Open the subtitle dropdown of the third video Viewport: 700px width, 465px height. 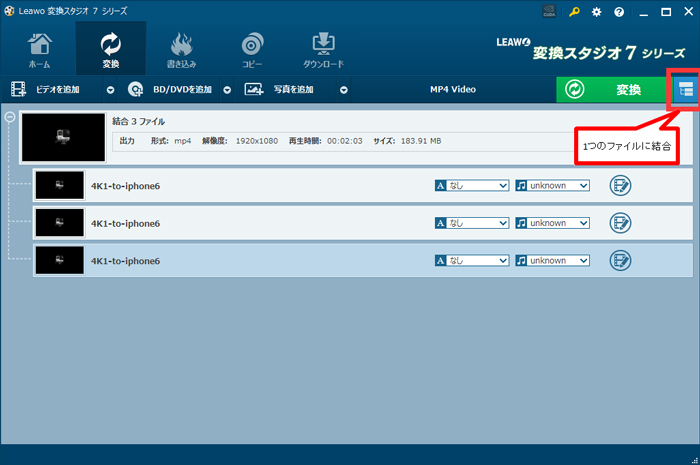(472, 261)
